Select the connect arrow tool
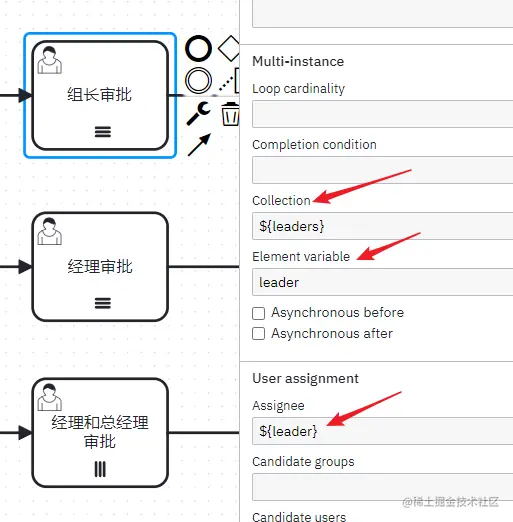Screen dimensions: 513x522 coord(199,145)
